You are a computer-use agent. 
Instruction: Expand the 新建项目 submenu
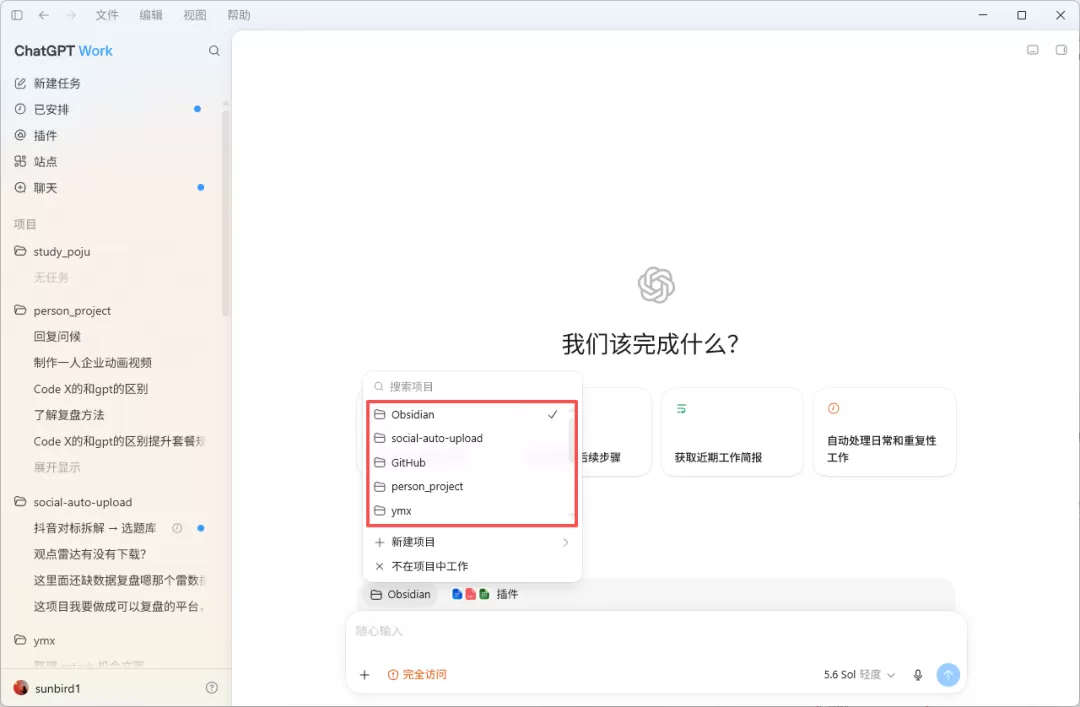click(x=472, y=542)
